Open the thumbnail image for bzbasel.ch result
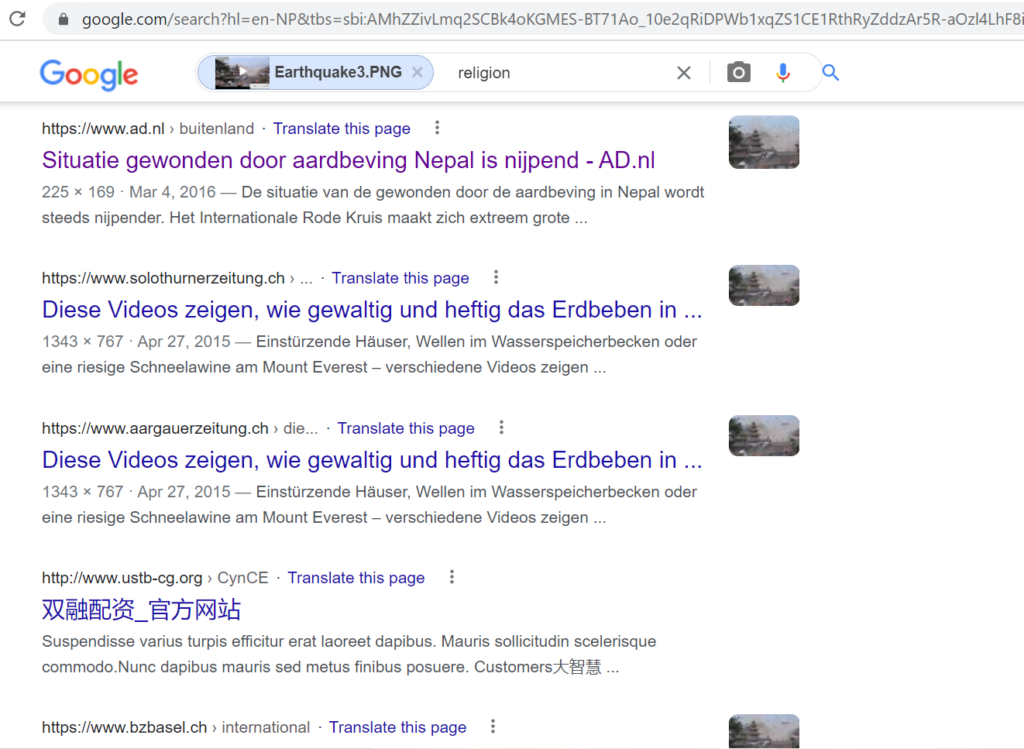 coord(764,731)
